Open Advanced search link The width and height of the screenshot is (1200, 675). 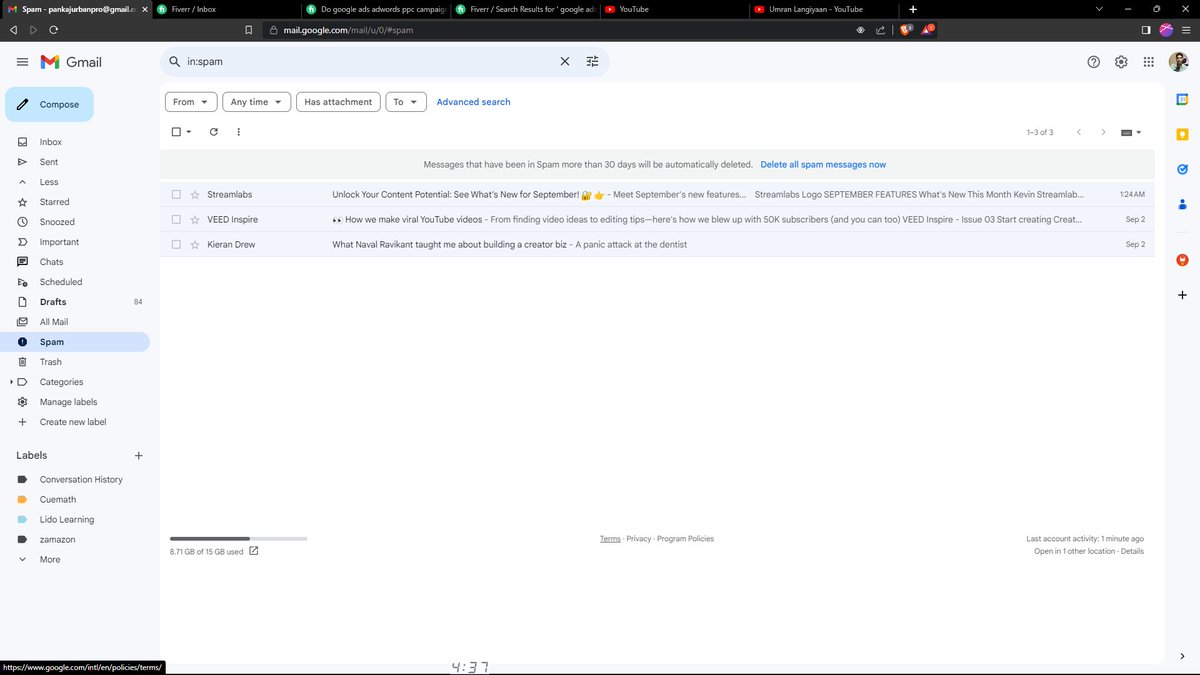pos(473,102)
